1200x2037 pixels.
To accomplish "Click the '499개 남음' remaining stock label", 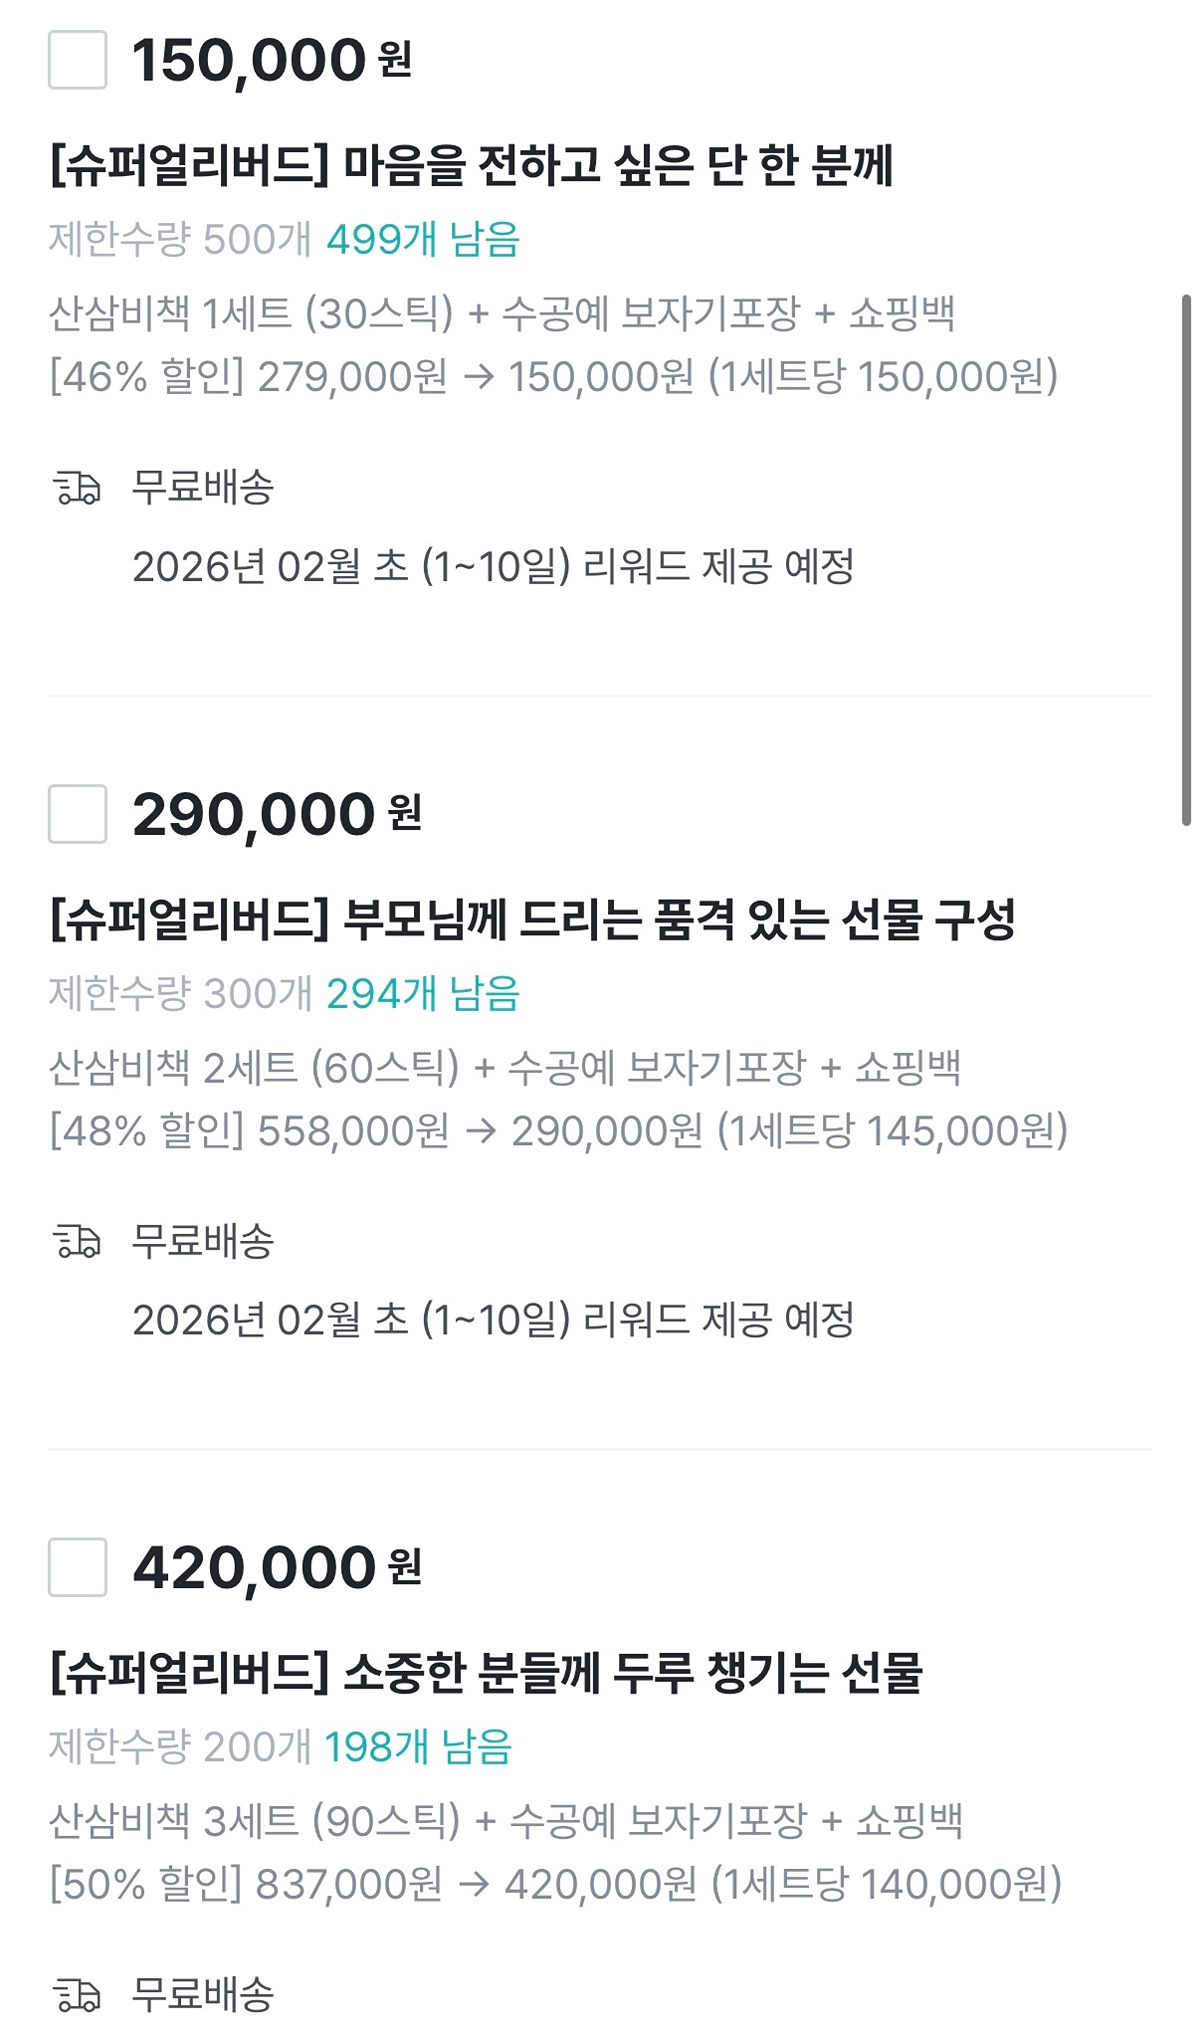I will point(423,240).
